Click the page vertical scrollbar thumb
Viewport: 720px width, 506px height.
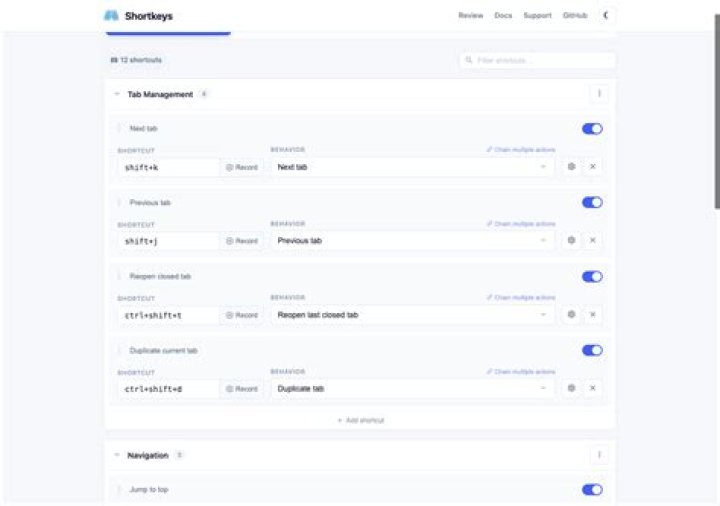(x=717, y=112)
